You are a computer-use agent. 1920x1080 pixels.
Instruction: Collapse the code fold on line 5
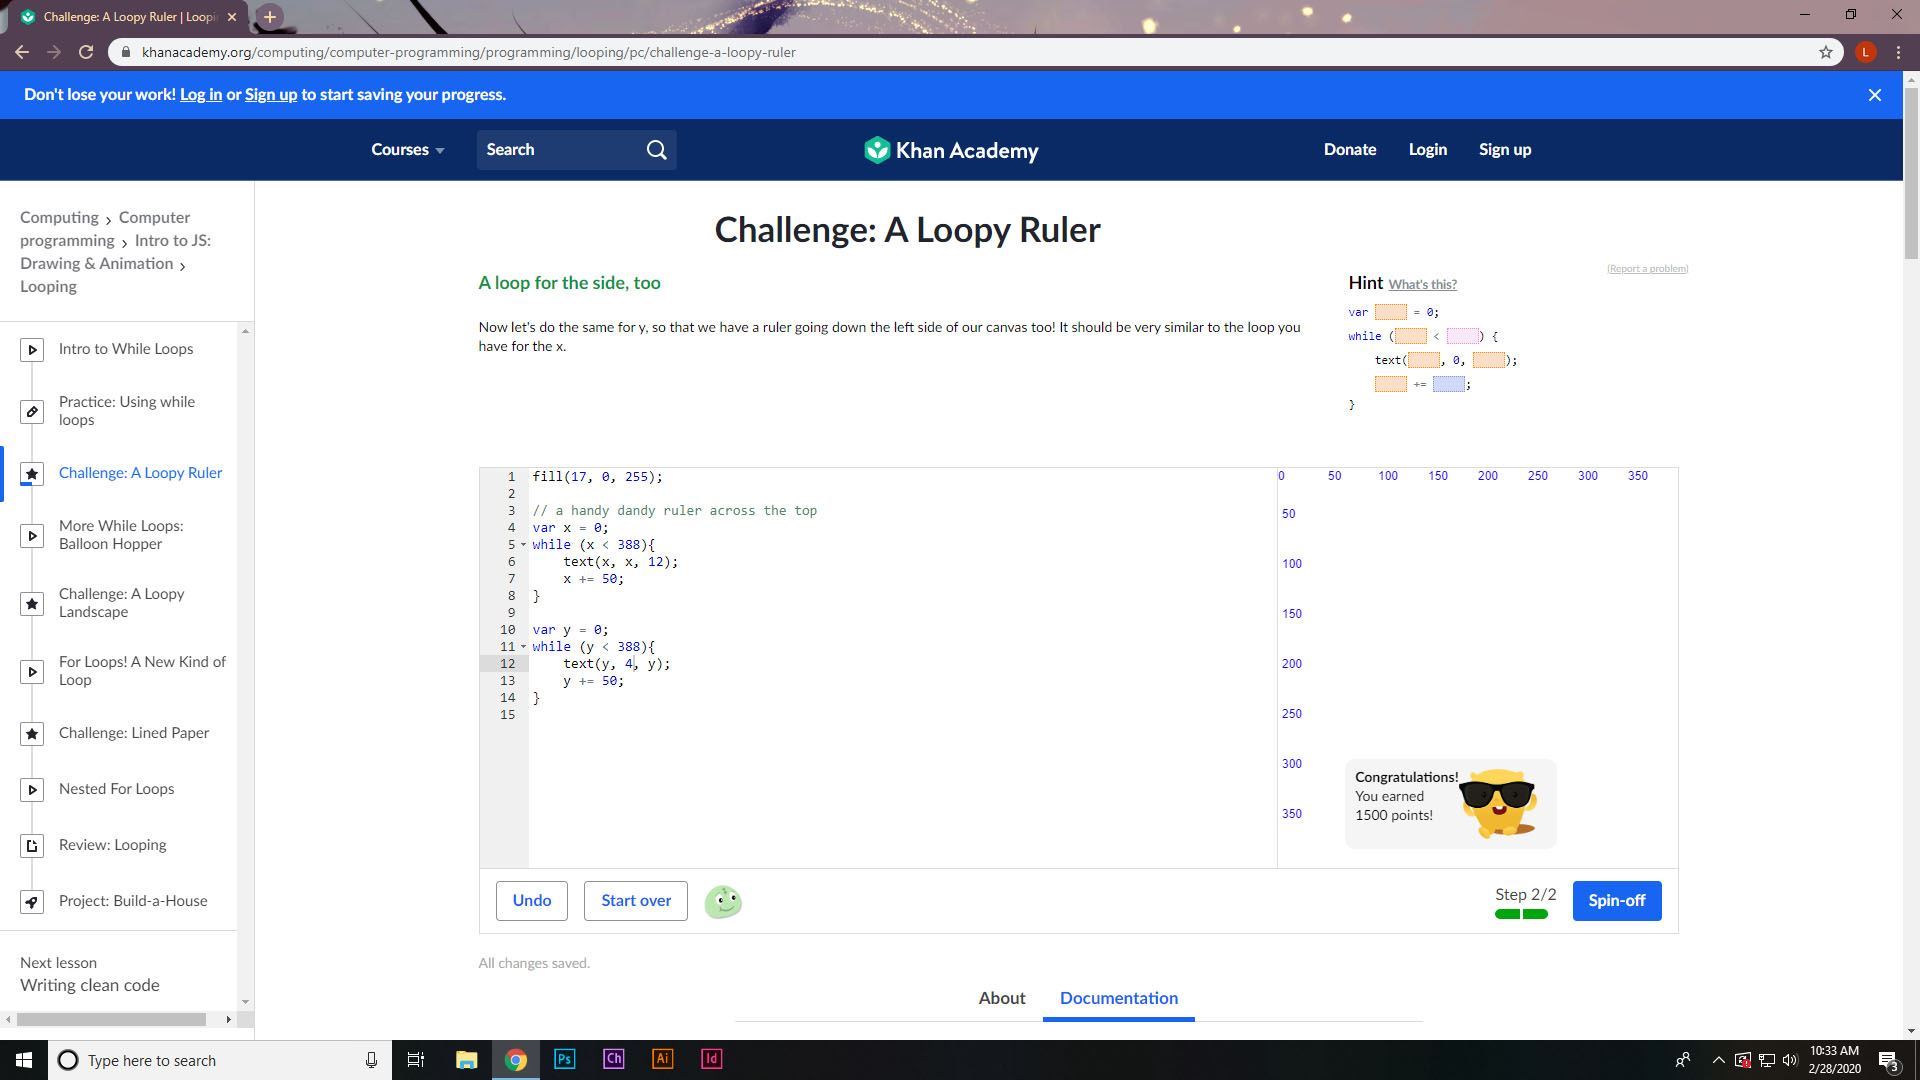click(x=523, y=545)
